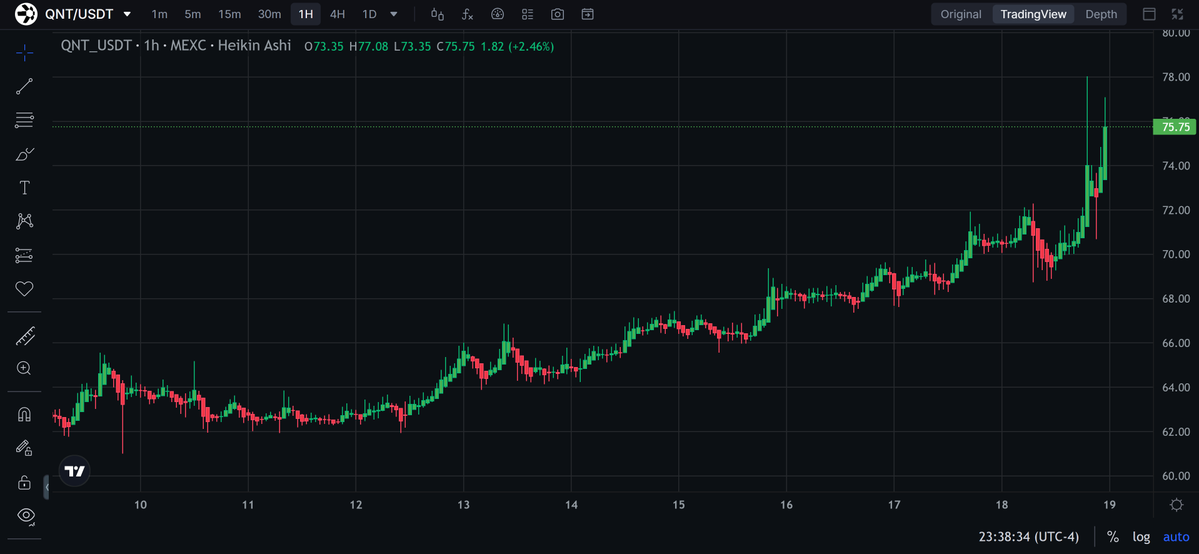Click the high value H77.08 in legend
Screen dimensions: 1199x554
369,47
